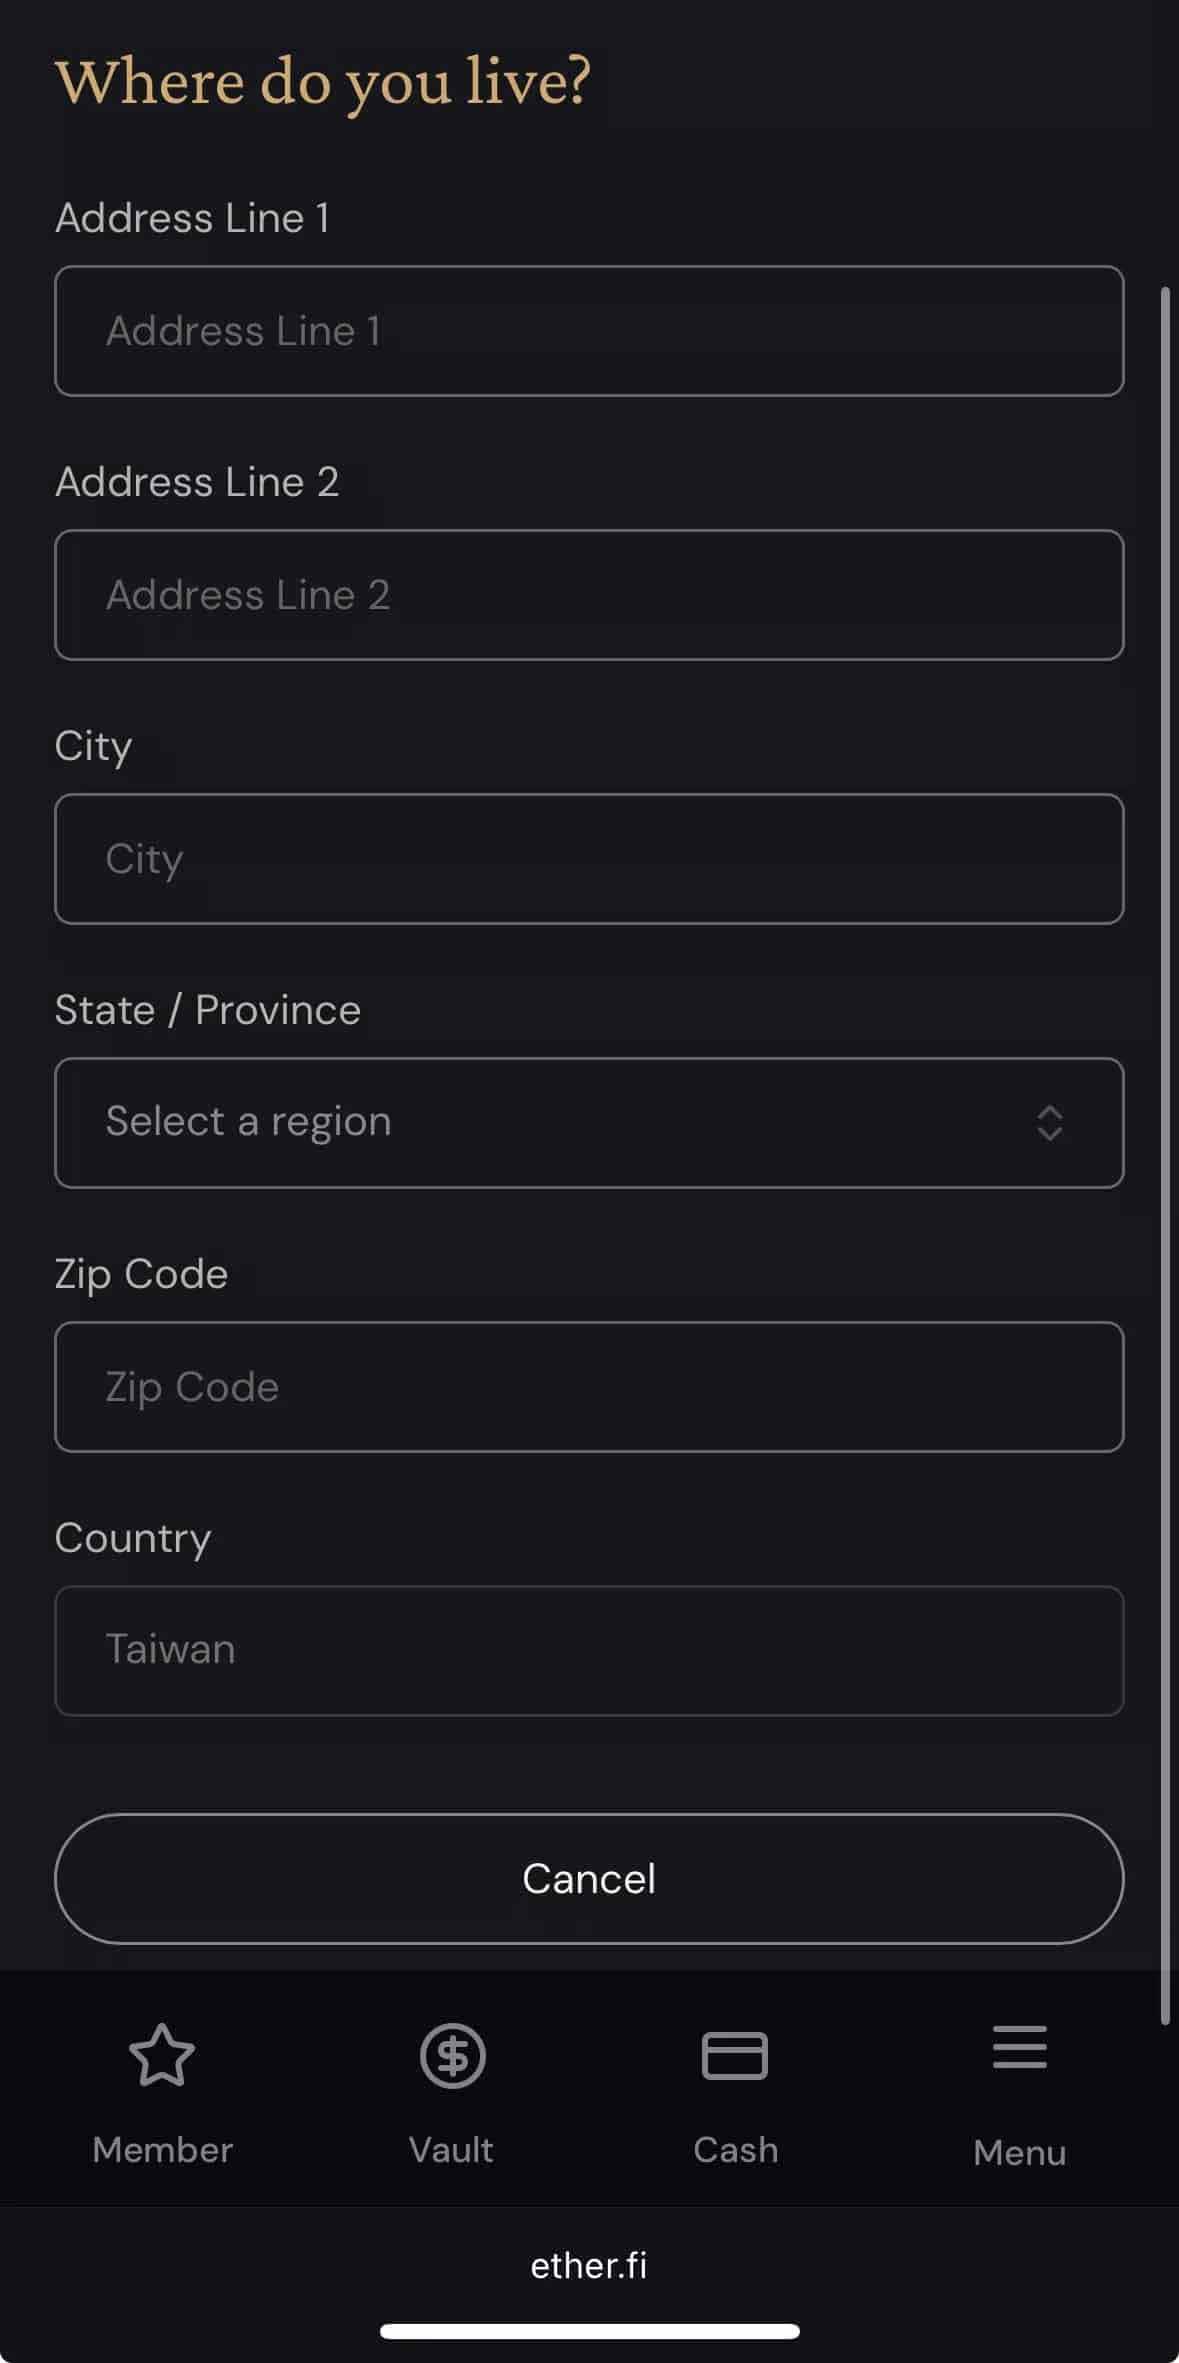
Task: Tap the Cash card icon
Action: pos(735,2056)
